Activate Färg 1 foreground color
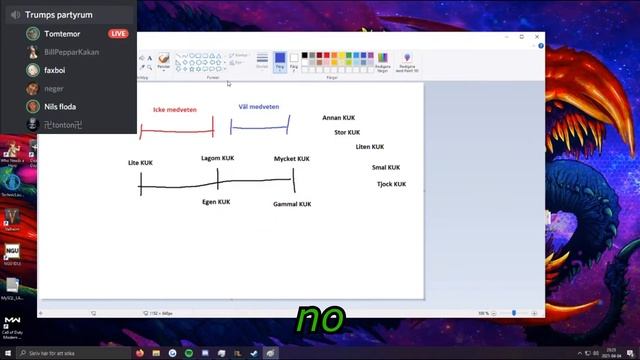This screenshot has width=640, height=360. pos(280,62)
